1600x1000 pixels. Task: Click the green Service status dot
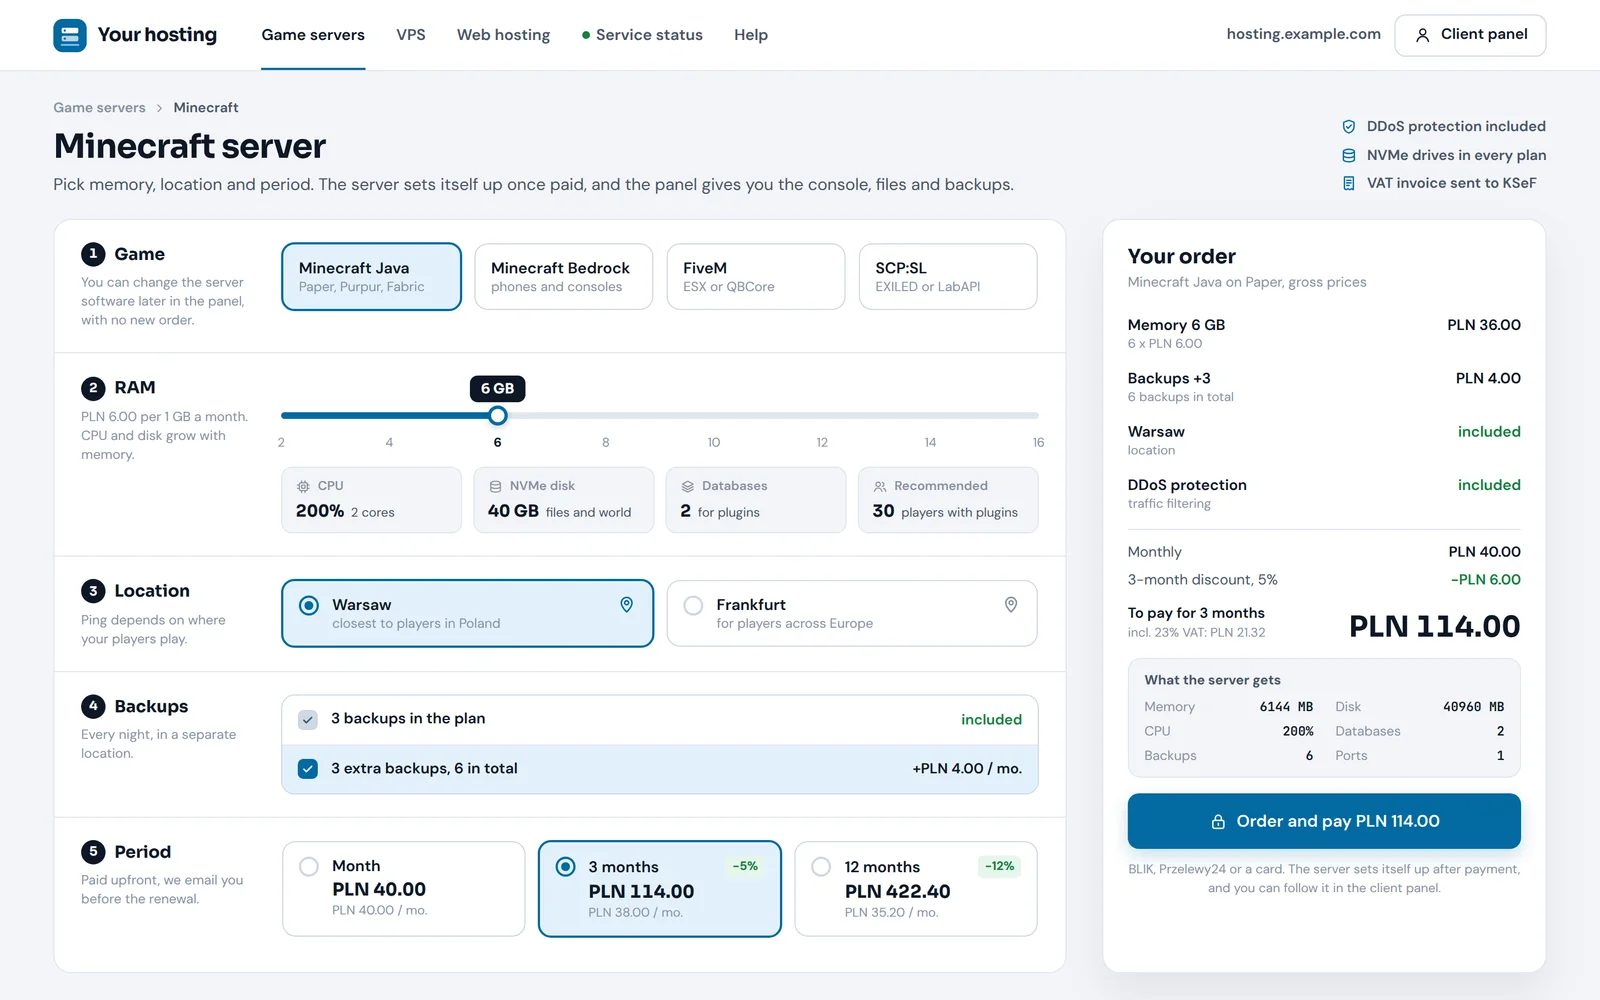(x=586, y=35)
